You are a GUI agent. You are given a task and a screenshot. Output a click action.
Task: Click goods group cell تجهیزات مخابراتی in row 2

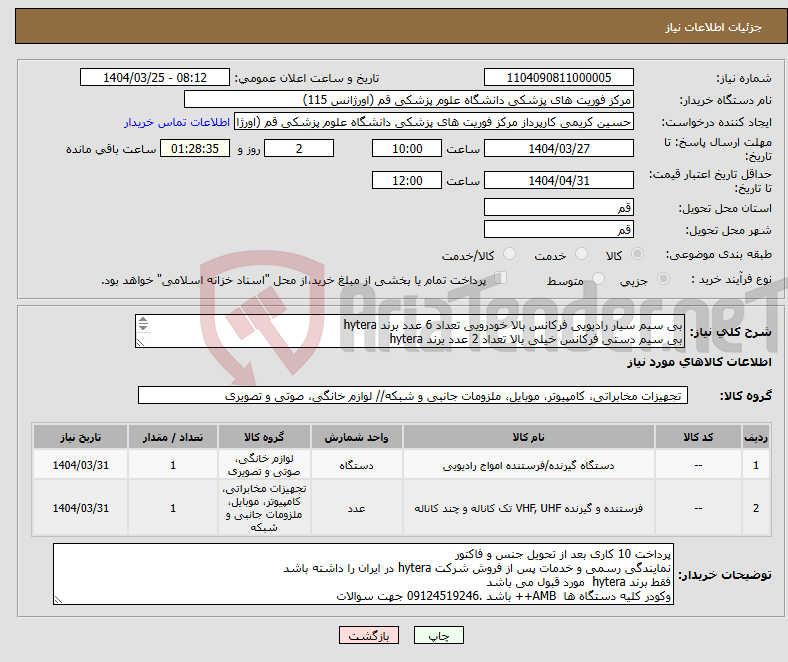click(264, 508)
